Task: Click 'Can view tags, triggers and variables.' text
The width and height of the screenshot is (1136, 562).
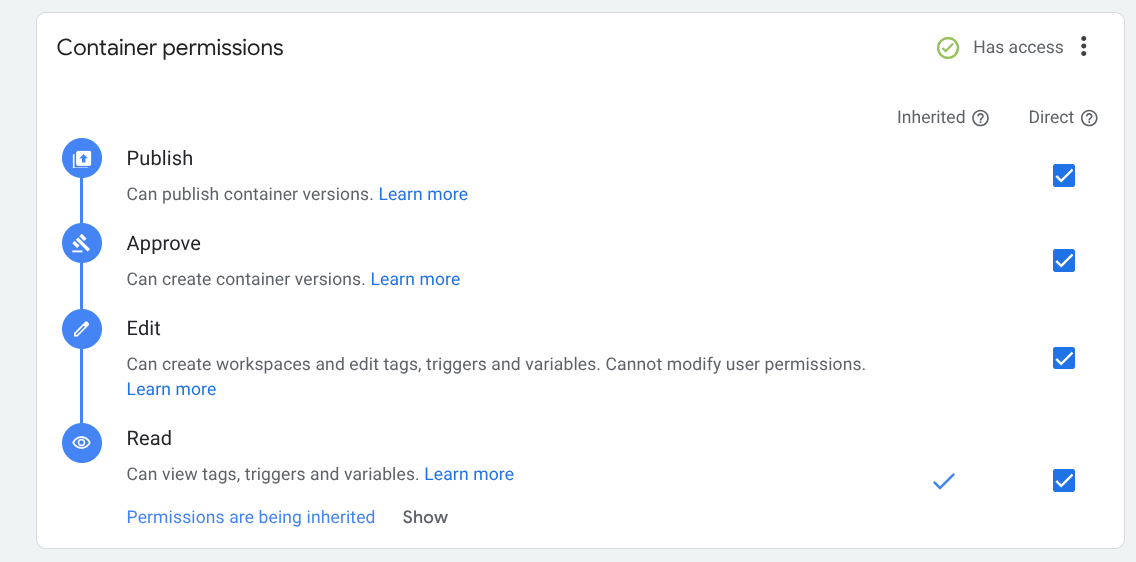Action: (x=273, y=474)
